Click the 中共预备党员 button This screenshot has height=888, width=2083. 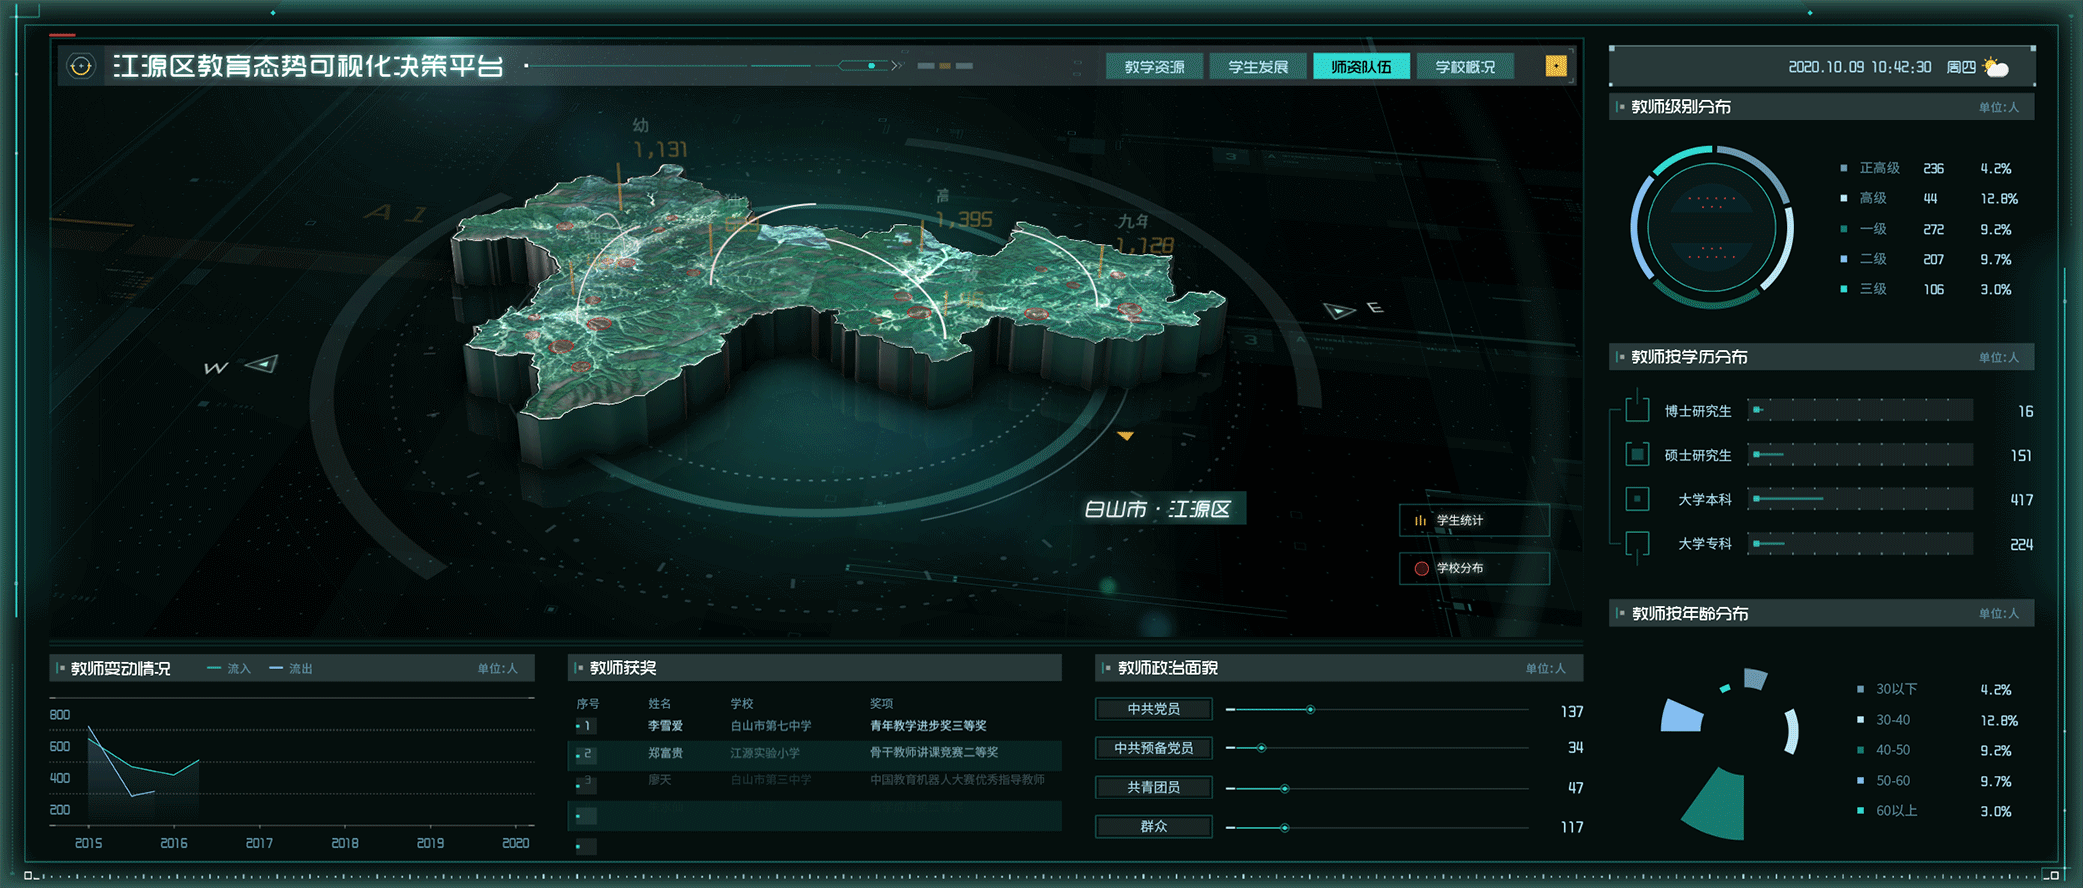1154,748
